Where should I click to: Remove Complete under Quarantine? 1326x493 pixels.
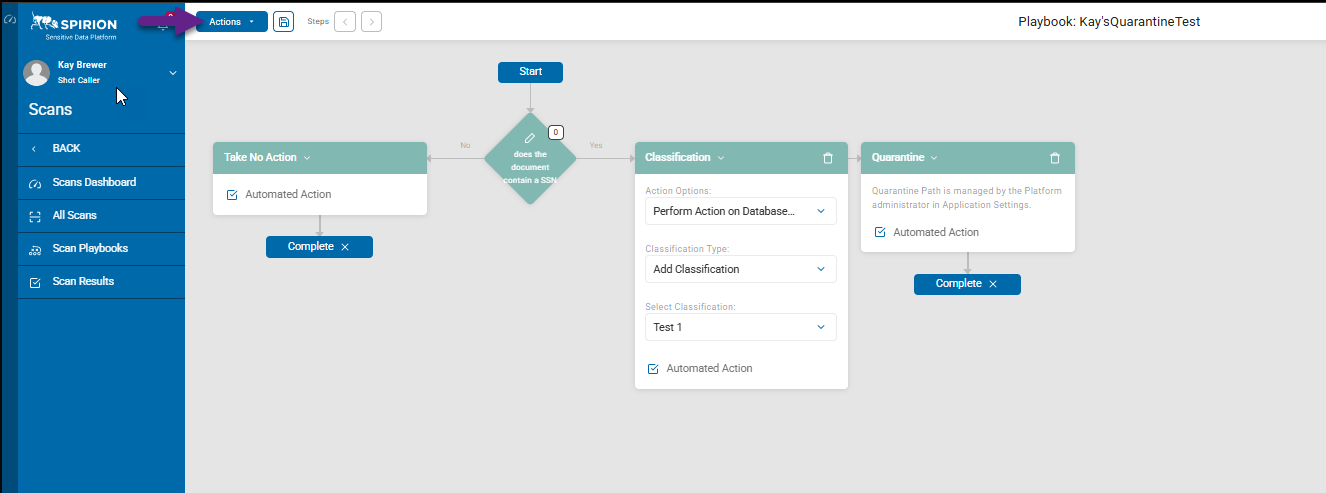click(x=993, y=284)
